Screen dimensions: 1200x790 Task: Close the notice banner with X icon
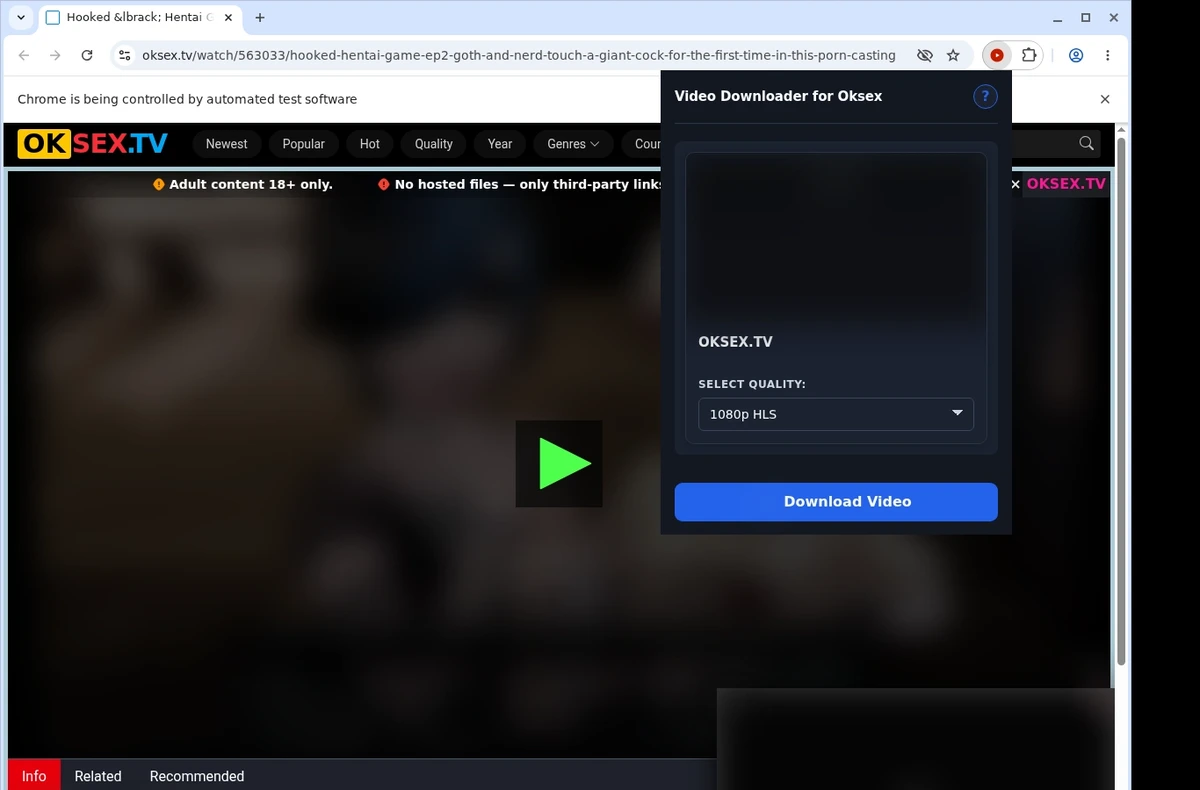tap(1016, 184)
